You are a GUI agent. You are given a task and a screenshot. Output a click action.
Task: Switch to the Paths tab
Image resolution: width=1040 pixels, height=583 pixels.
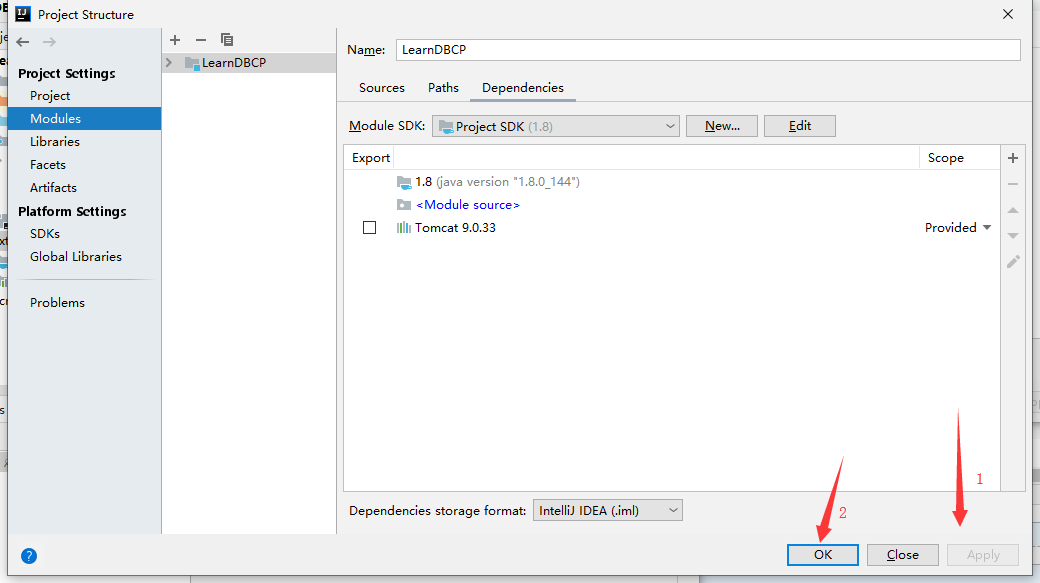pos(443,88)
